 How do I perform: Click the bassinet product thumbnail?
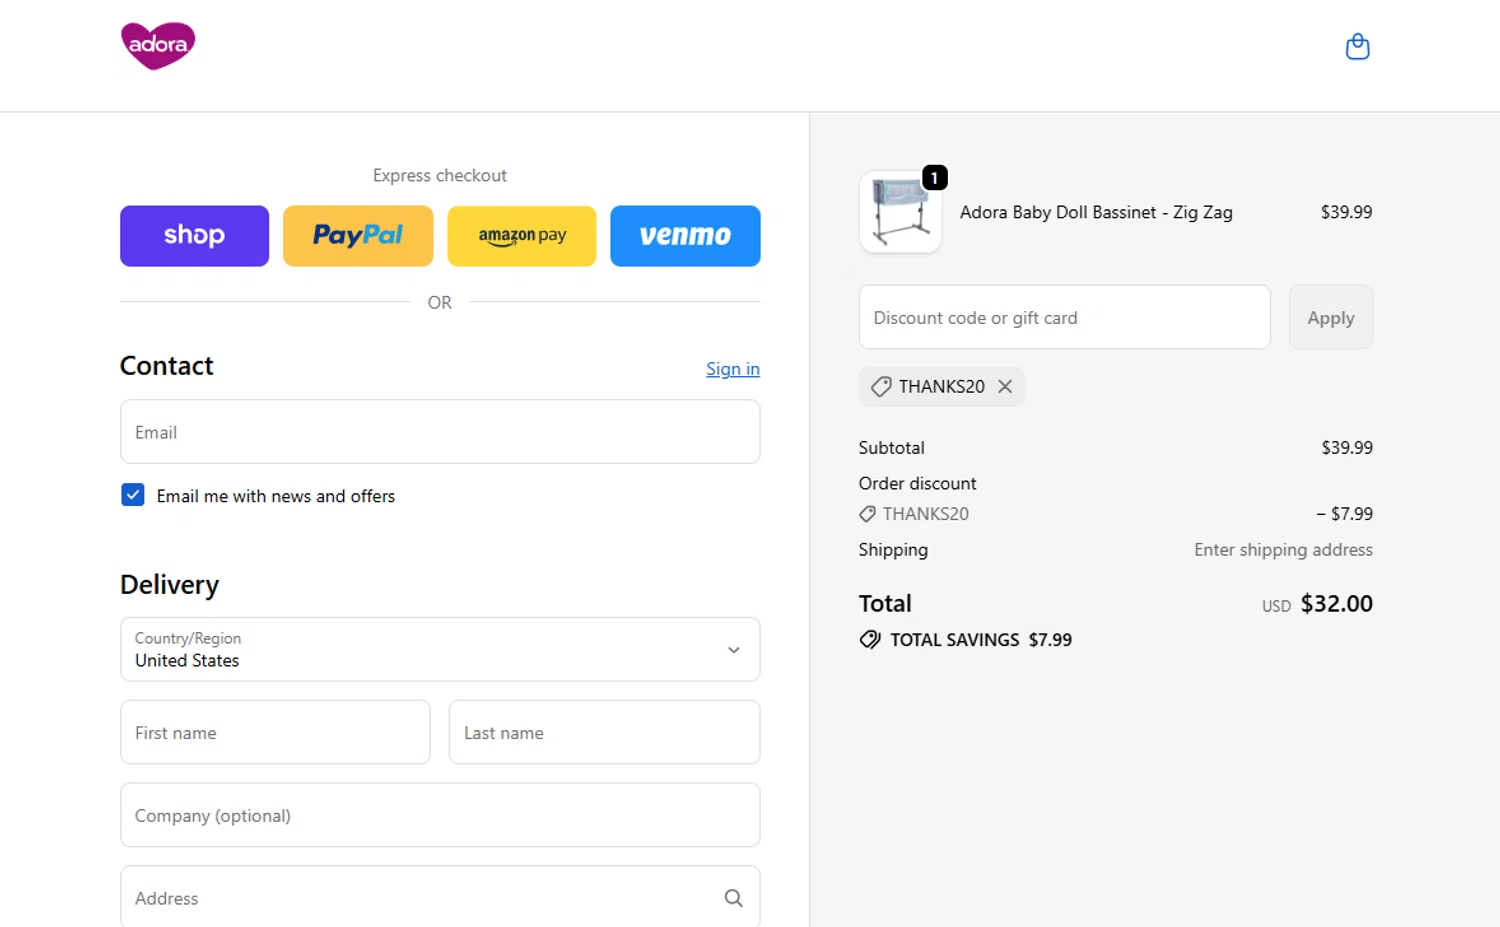900,212
